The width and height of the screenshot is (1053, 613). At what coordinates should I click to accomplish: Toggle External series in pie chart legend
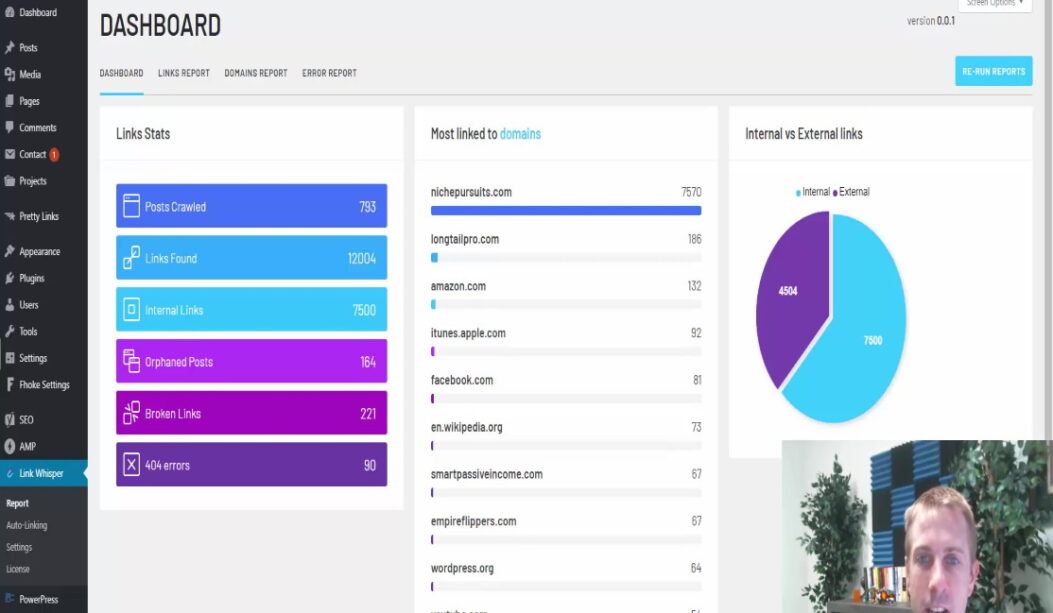coord(851,192)
